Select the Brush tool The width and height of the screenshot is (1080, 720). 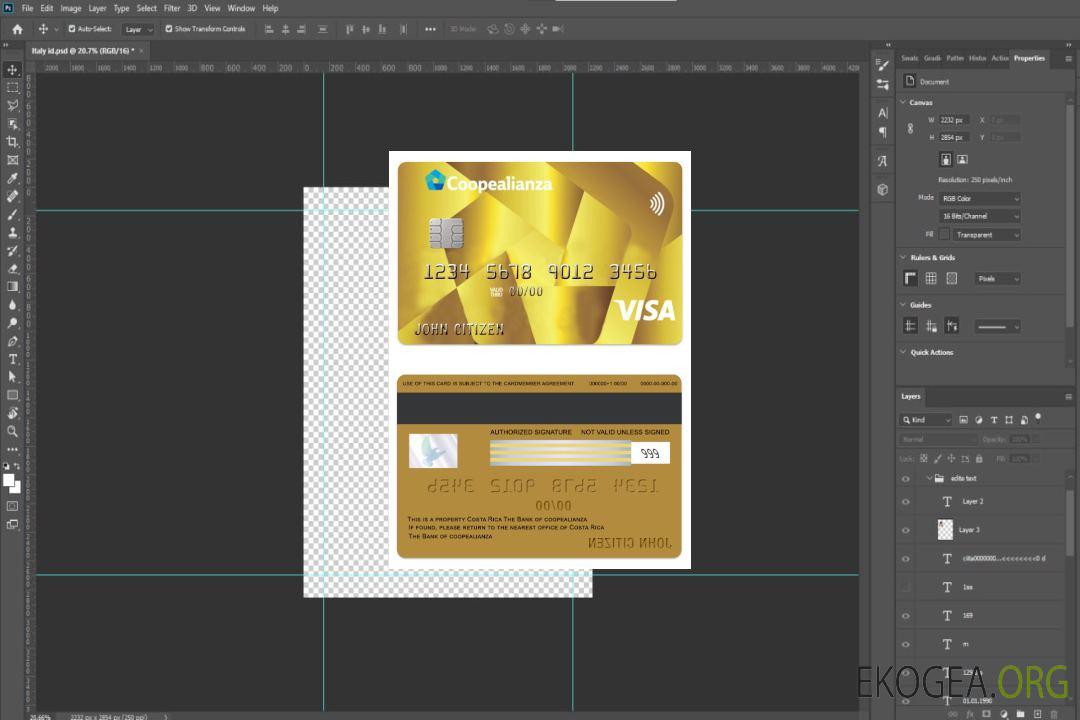(x=12, y=214)
